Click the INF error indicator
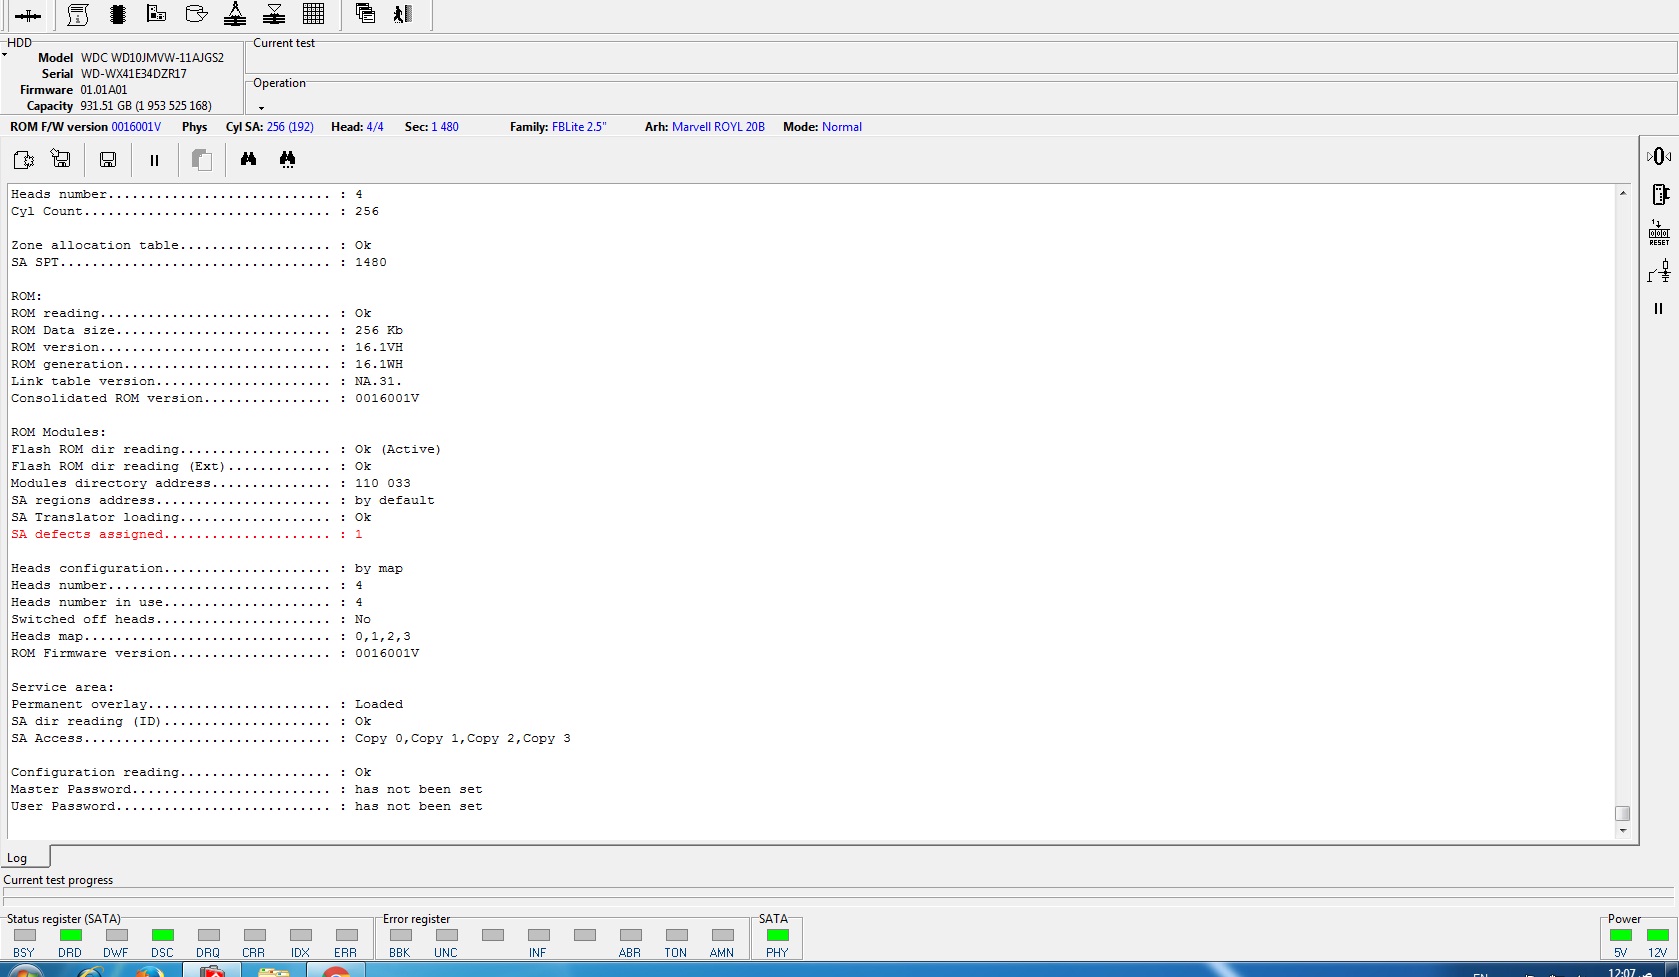The image size is (1679, 977). click(x=538, y=935)
